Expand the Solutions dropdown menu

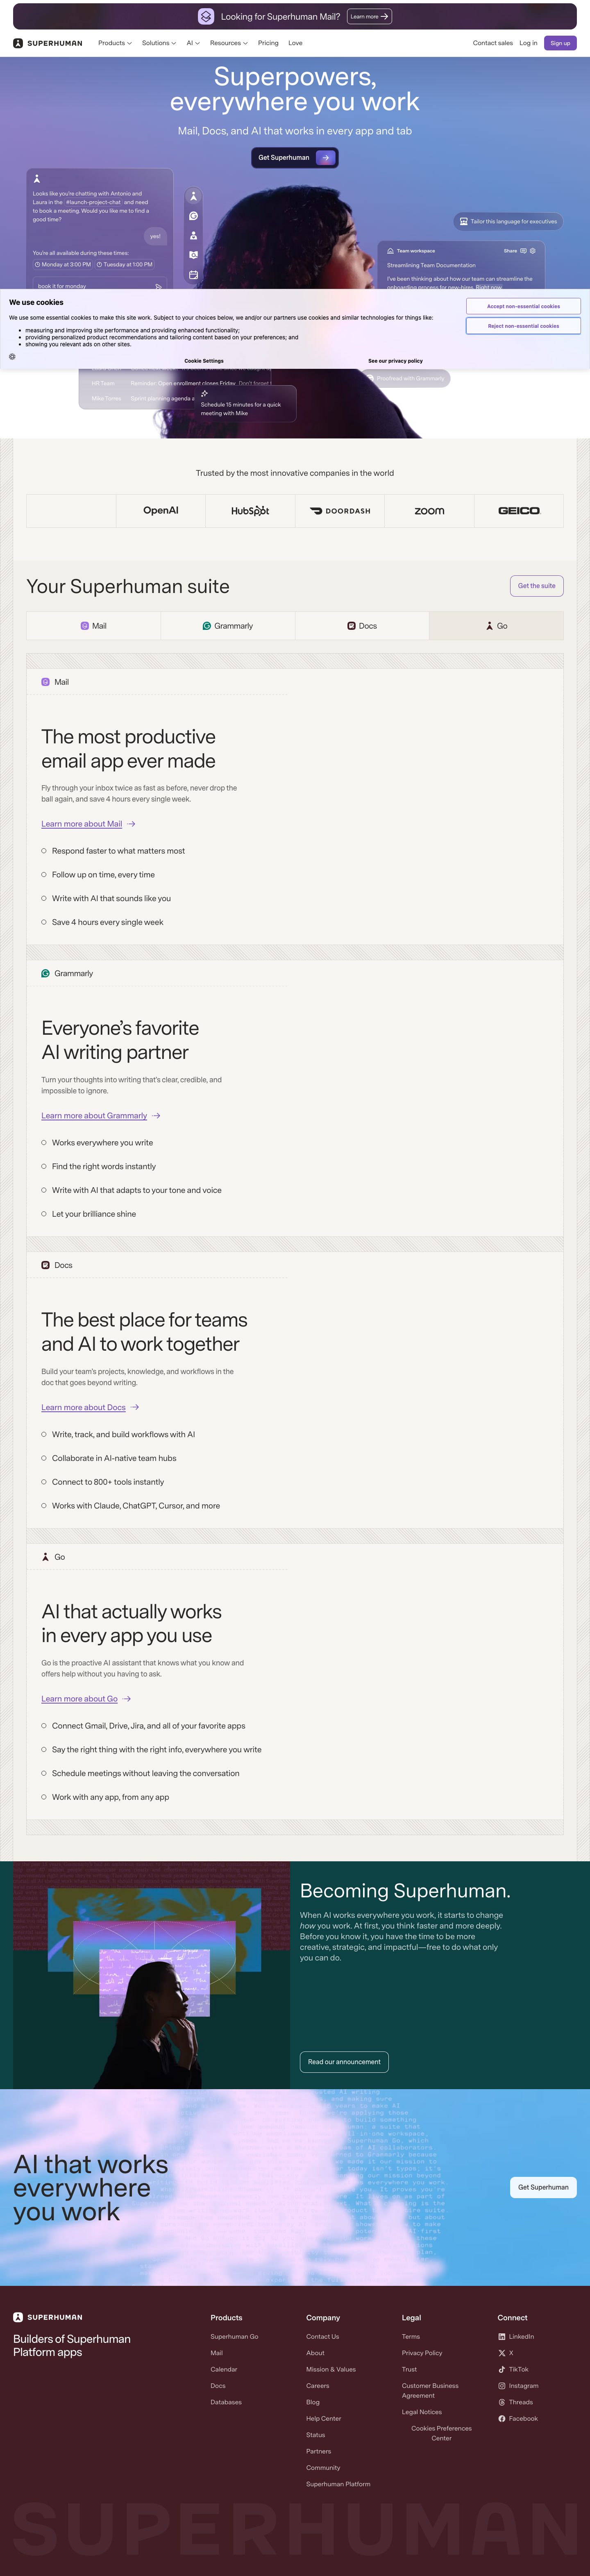click(159, 43)
